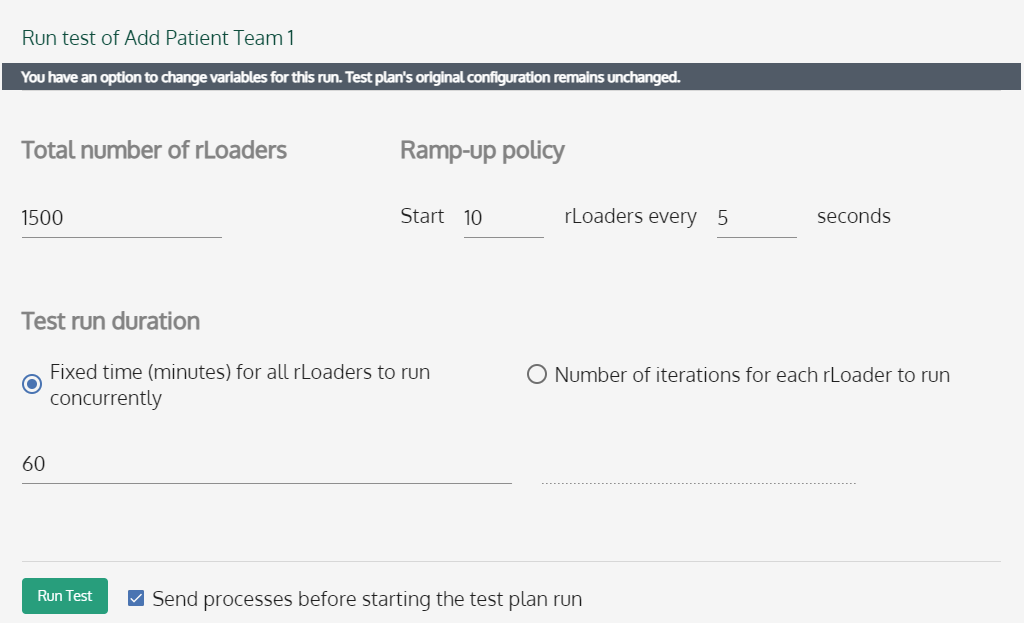Screen dimensions: 1024x623
Task: Click the Send processes checkbox label text
Action: point(366,598)
